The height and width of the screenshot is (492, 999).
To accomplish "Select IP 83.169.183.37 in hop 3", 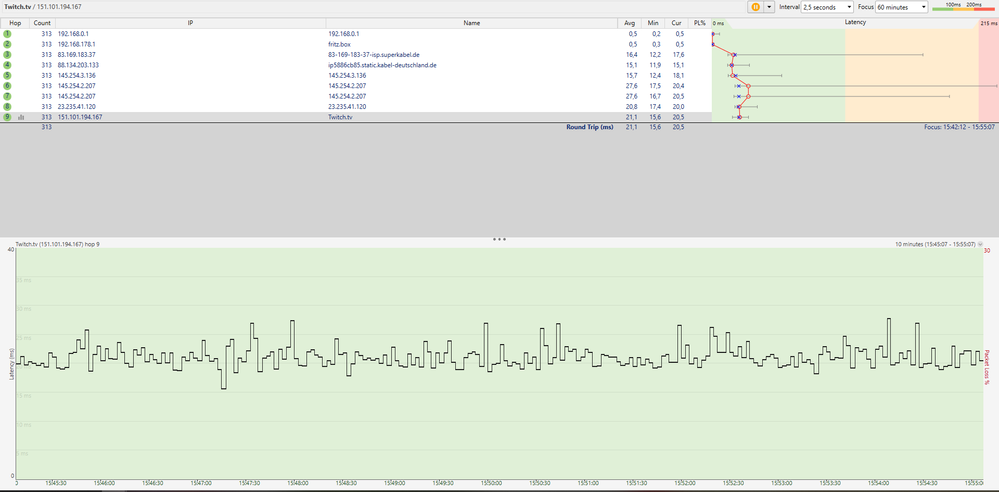I will click(76, 55).
